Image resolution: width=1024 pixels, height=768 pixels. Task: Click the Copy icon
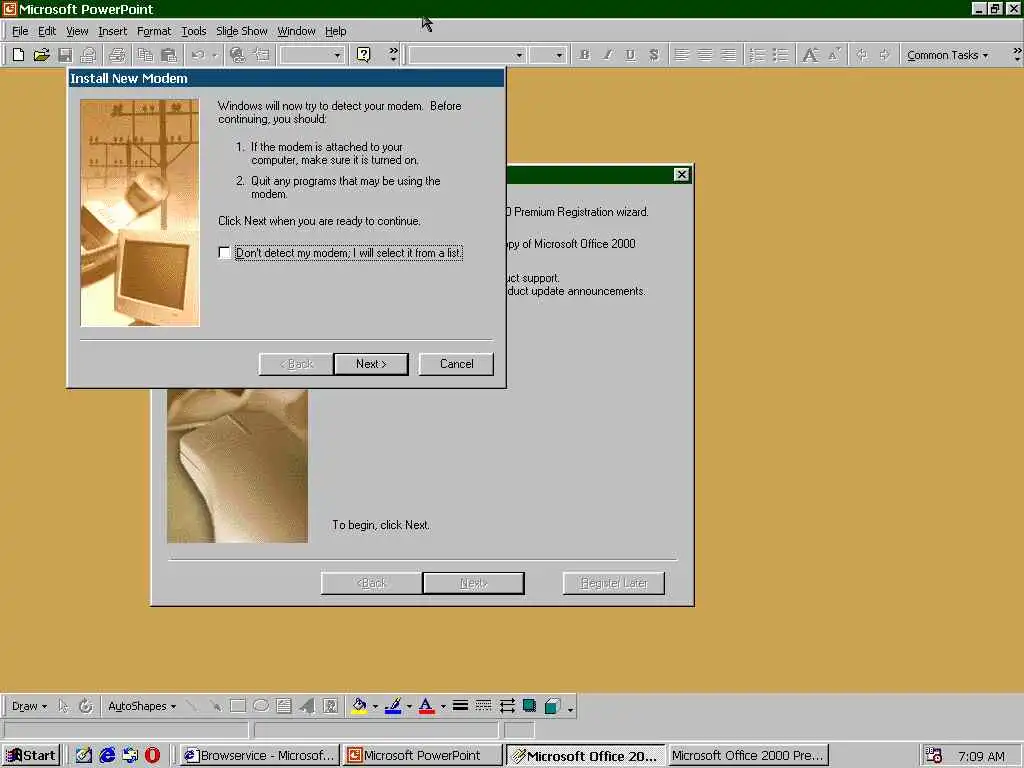(x=145, y=55)
